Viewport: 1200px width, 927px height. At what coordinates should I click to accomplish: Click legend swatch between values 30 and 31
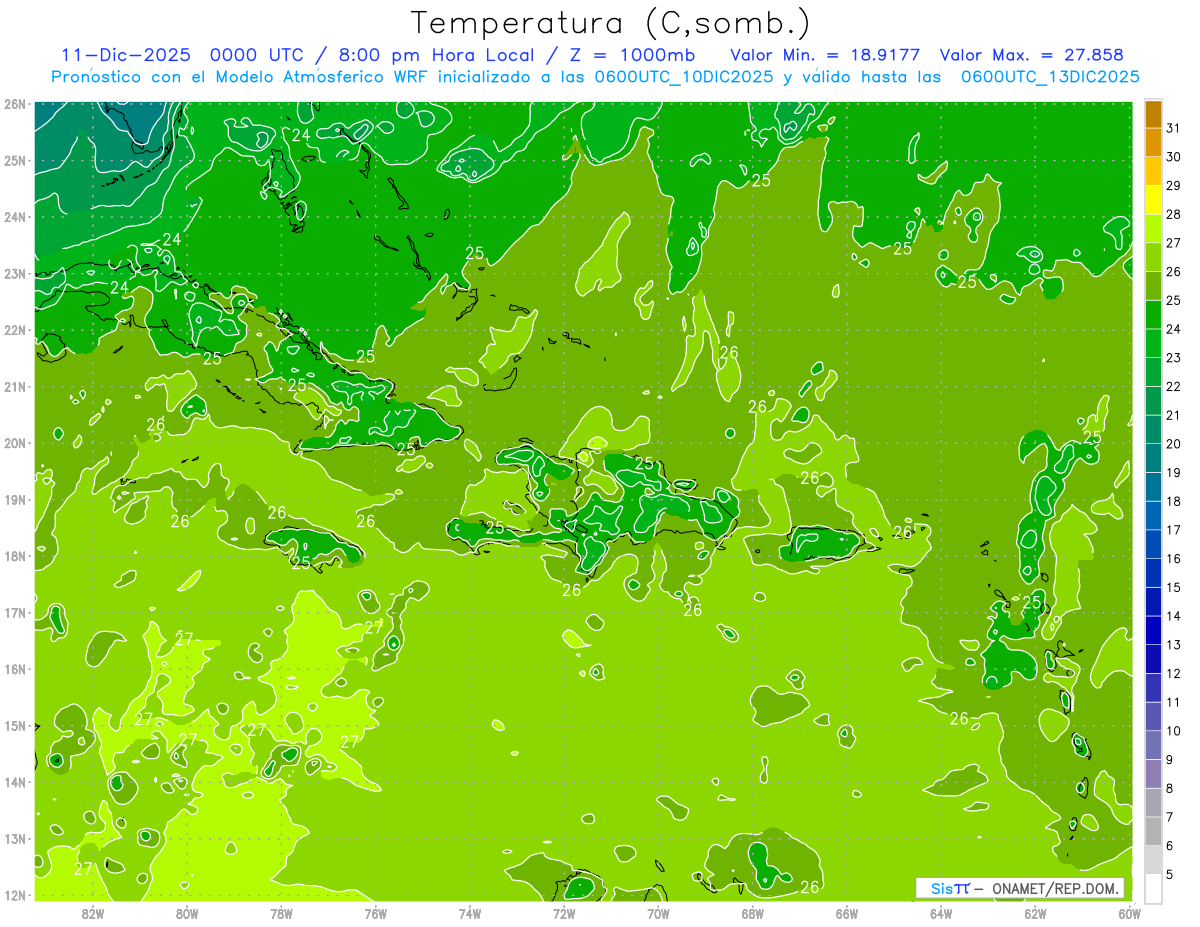(x=1153, y=143)
